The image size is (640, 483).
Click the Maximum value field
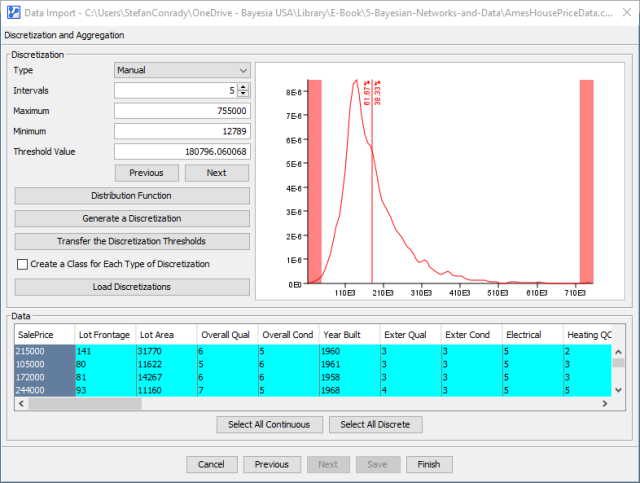[182, 111]
